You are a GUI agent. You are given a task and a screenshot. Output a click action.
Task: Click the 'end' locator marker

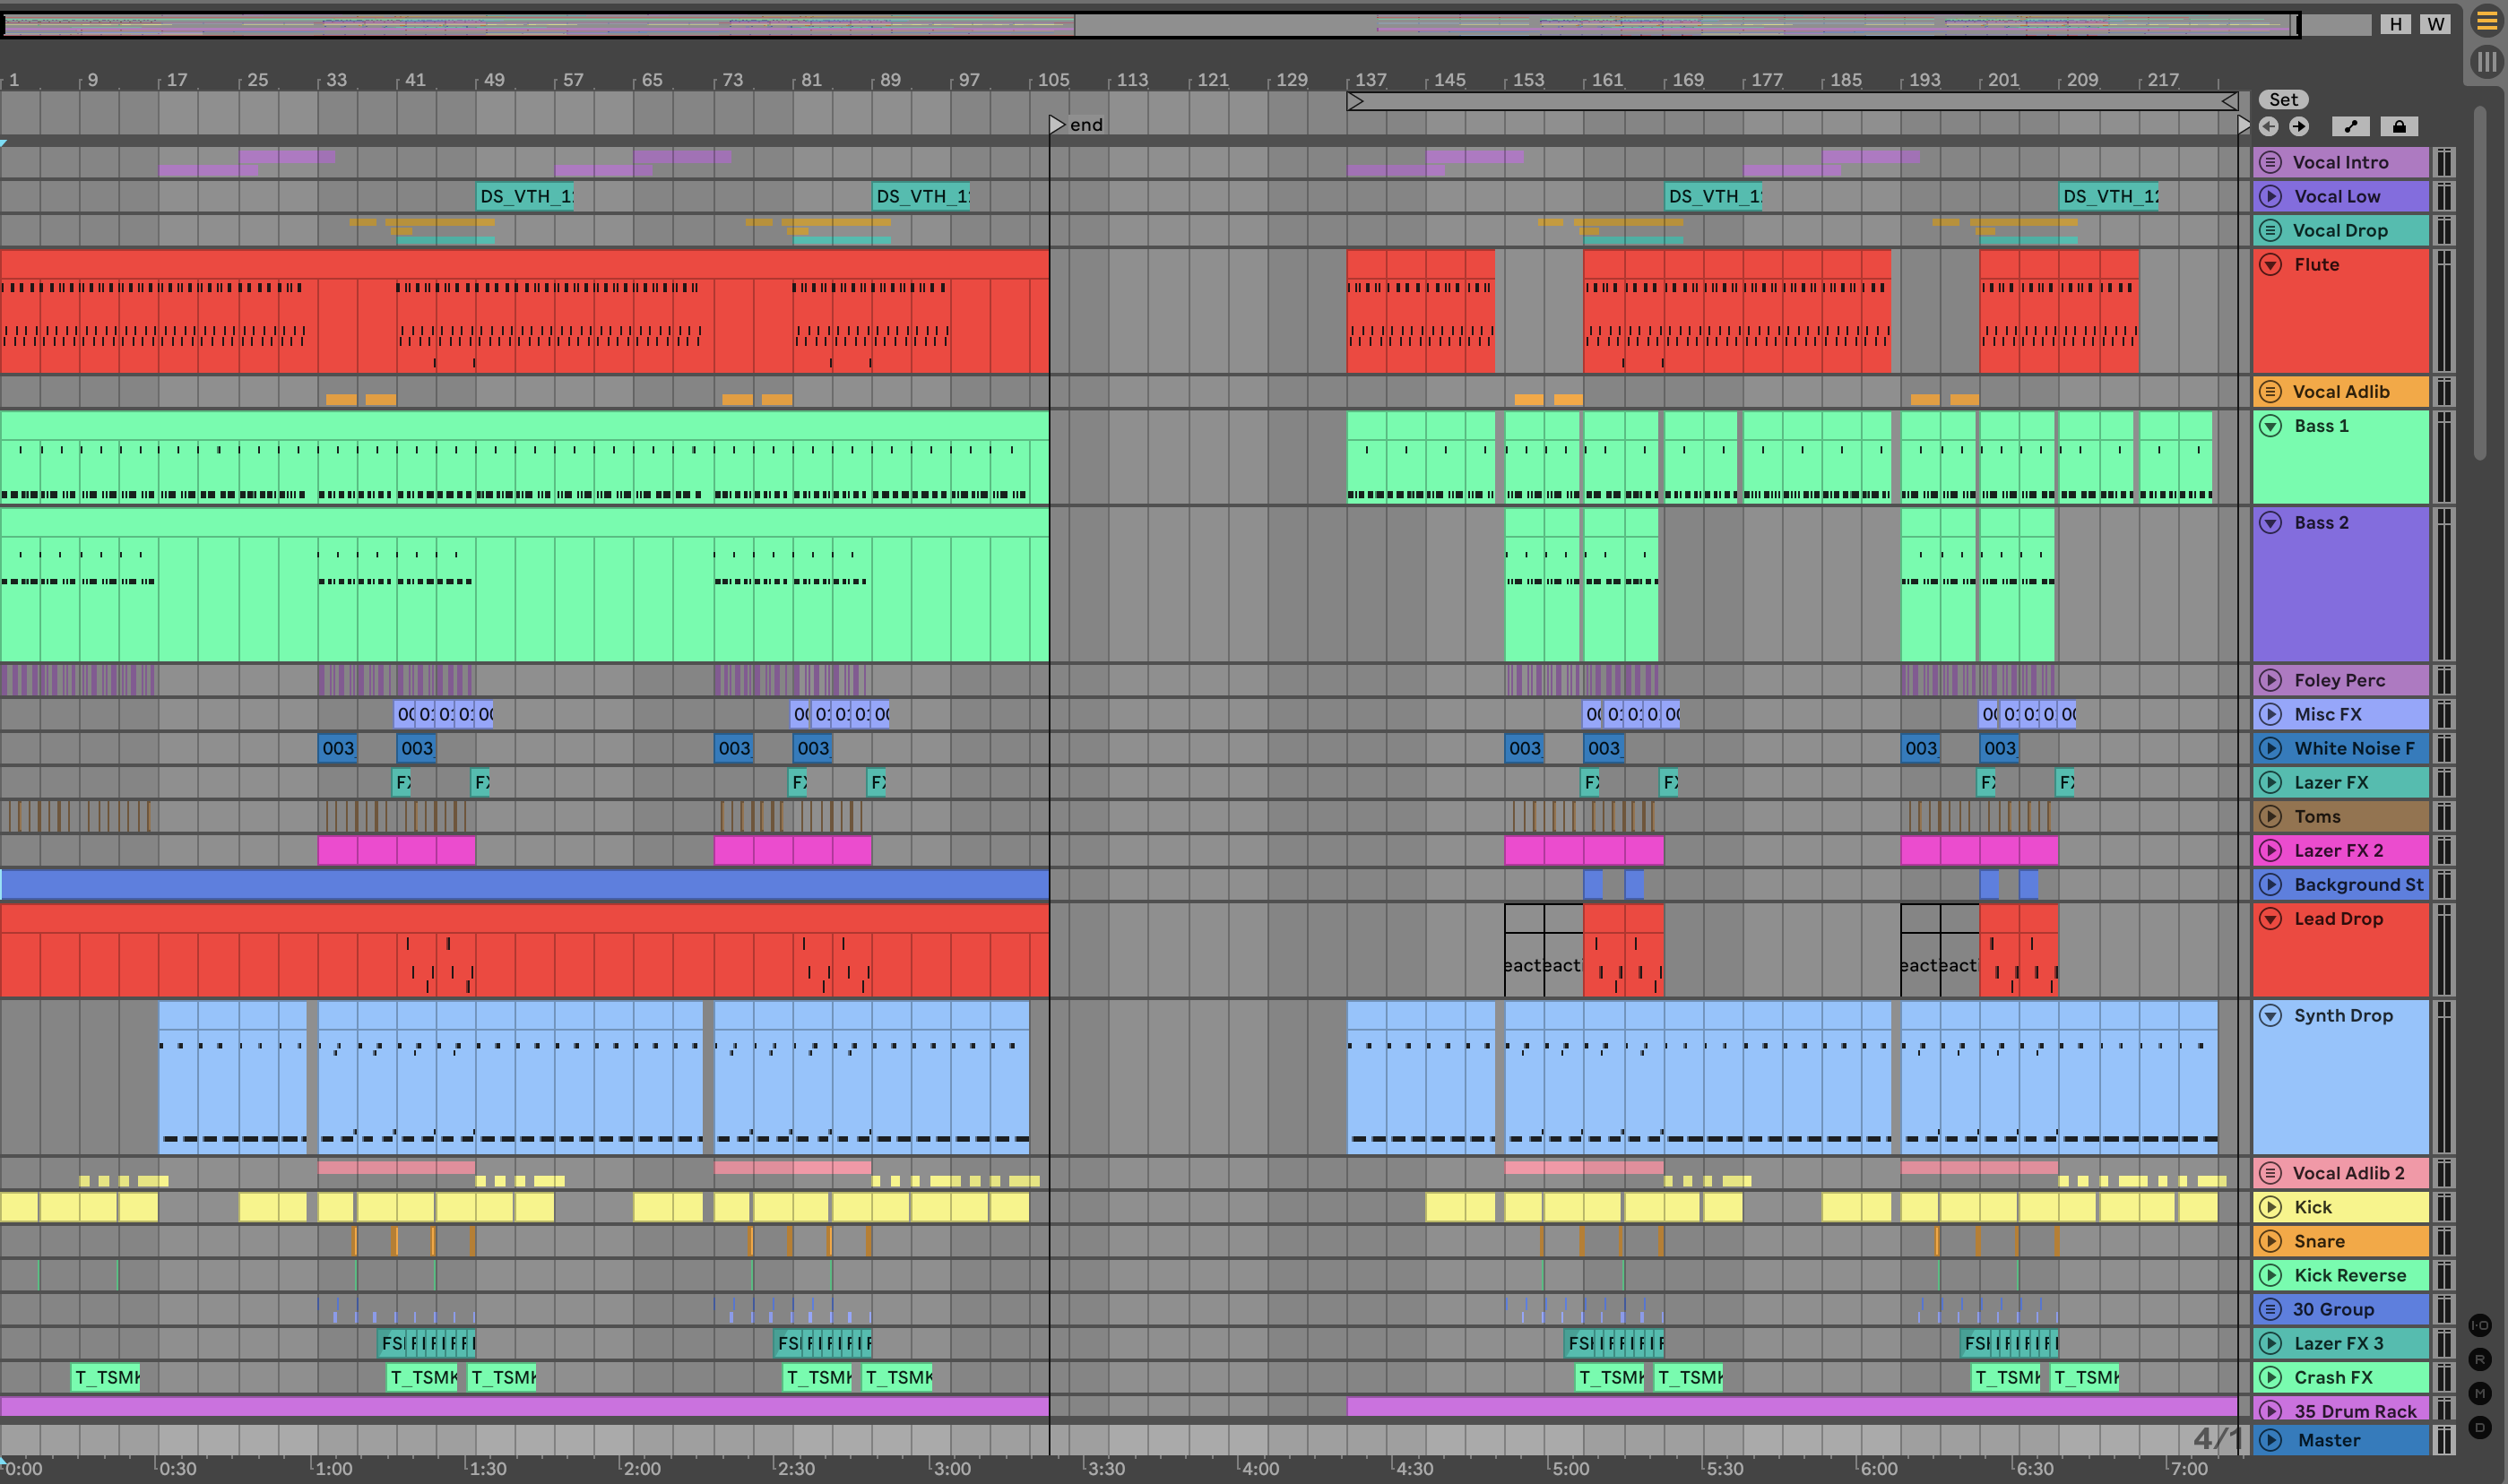point(1058,125)
